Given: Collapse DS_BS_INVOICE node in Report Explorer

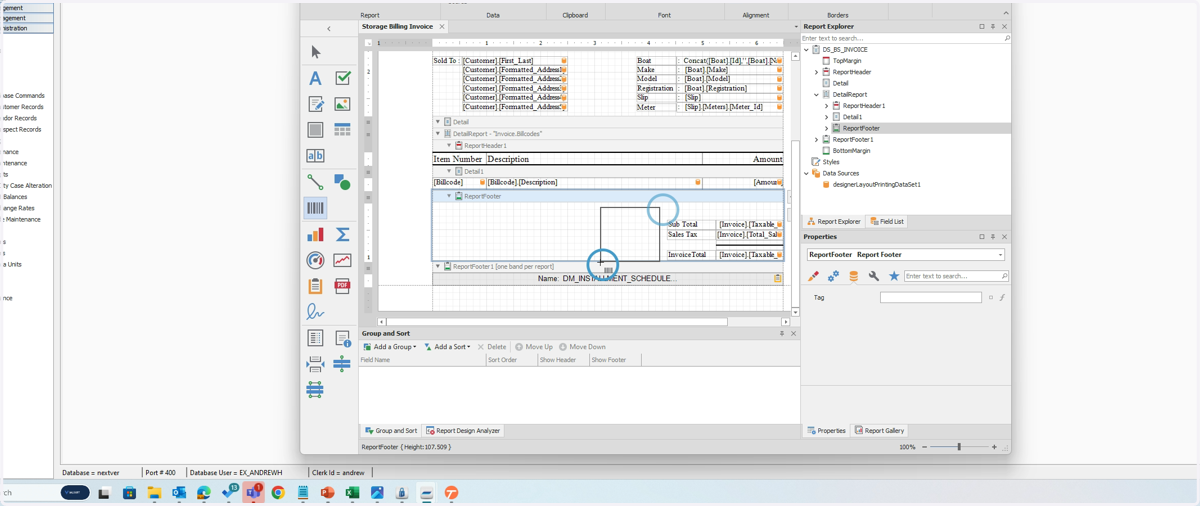Looking at the screenshot, I should 807,49.
